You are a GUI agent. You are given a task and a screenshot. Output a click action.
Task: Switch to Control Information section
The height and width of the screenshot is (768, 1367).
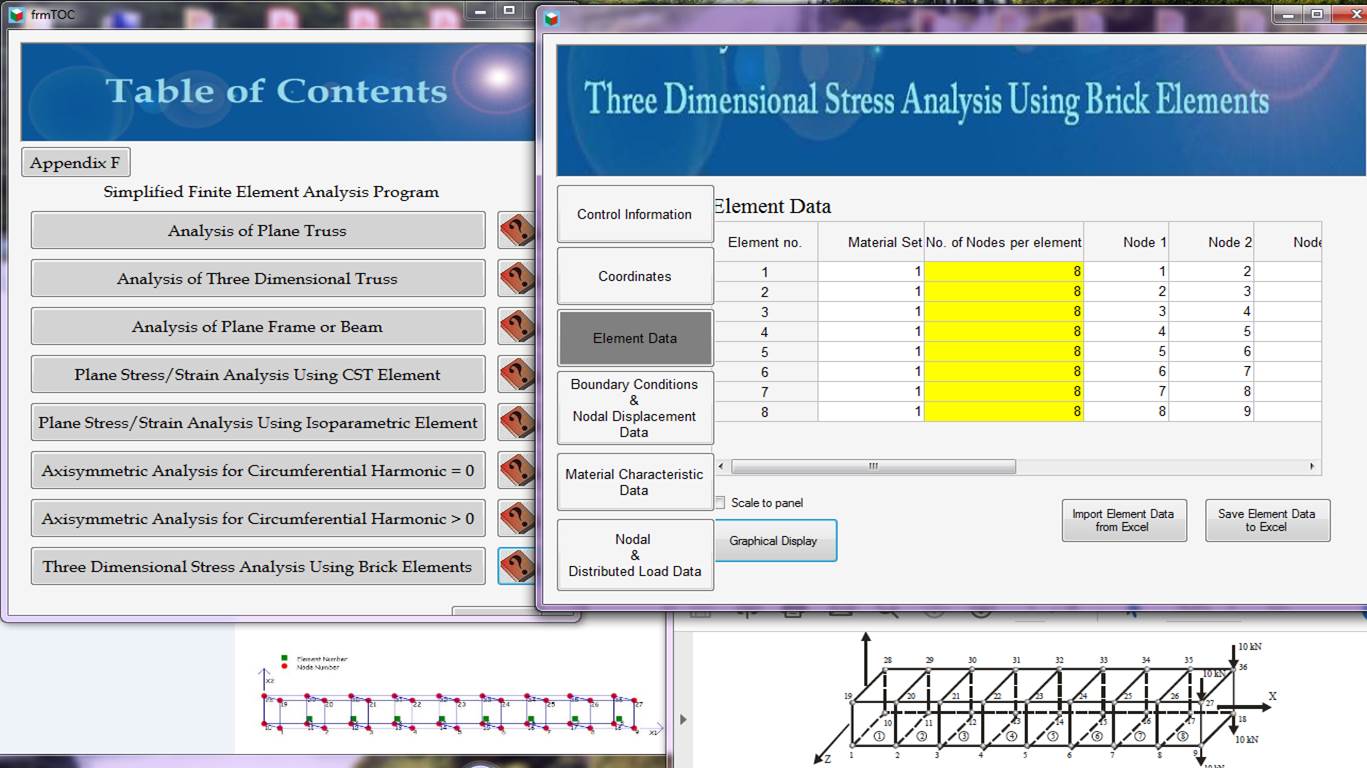pyautogui.click(x=635, y=214)
